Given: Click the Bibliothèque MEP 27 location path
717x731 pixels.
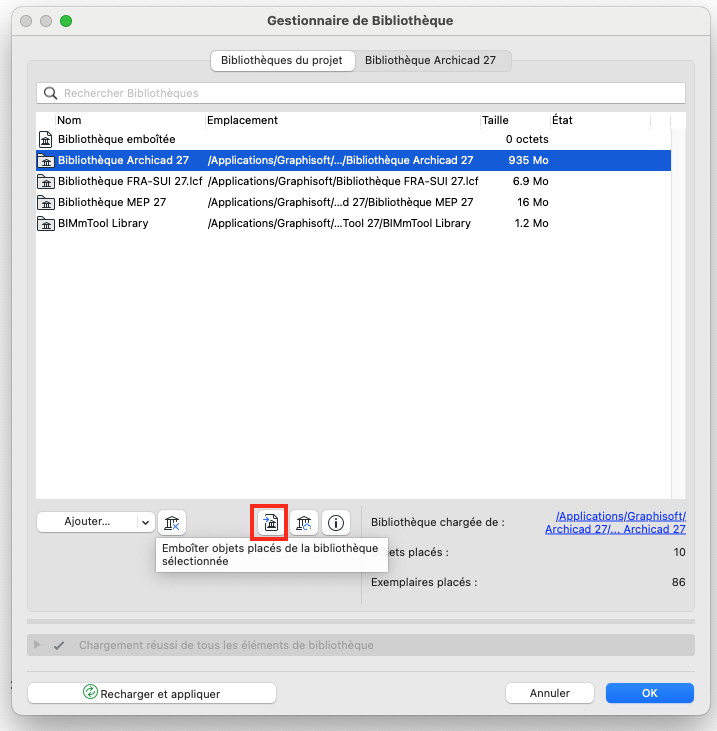Looking at the screenshot, I should click(340, 202).
